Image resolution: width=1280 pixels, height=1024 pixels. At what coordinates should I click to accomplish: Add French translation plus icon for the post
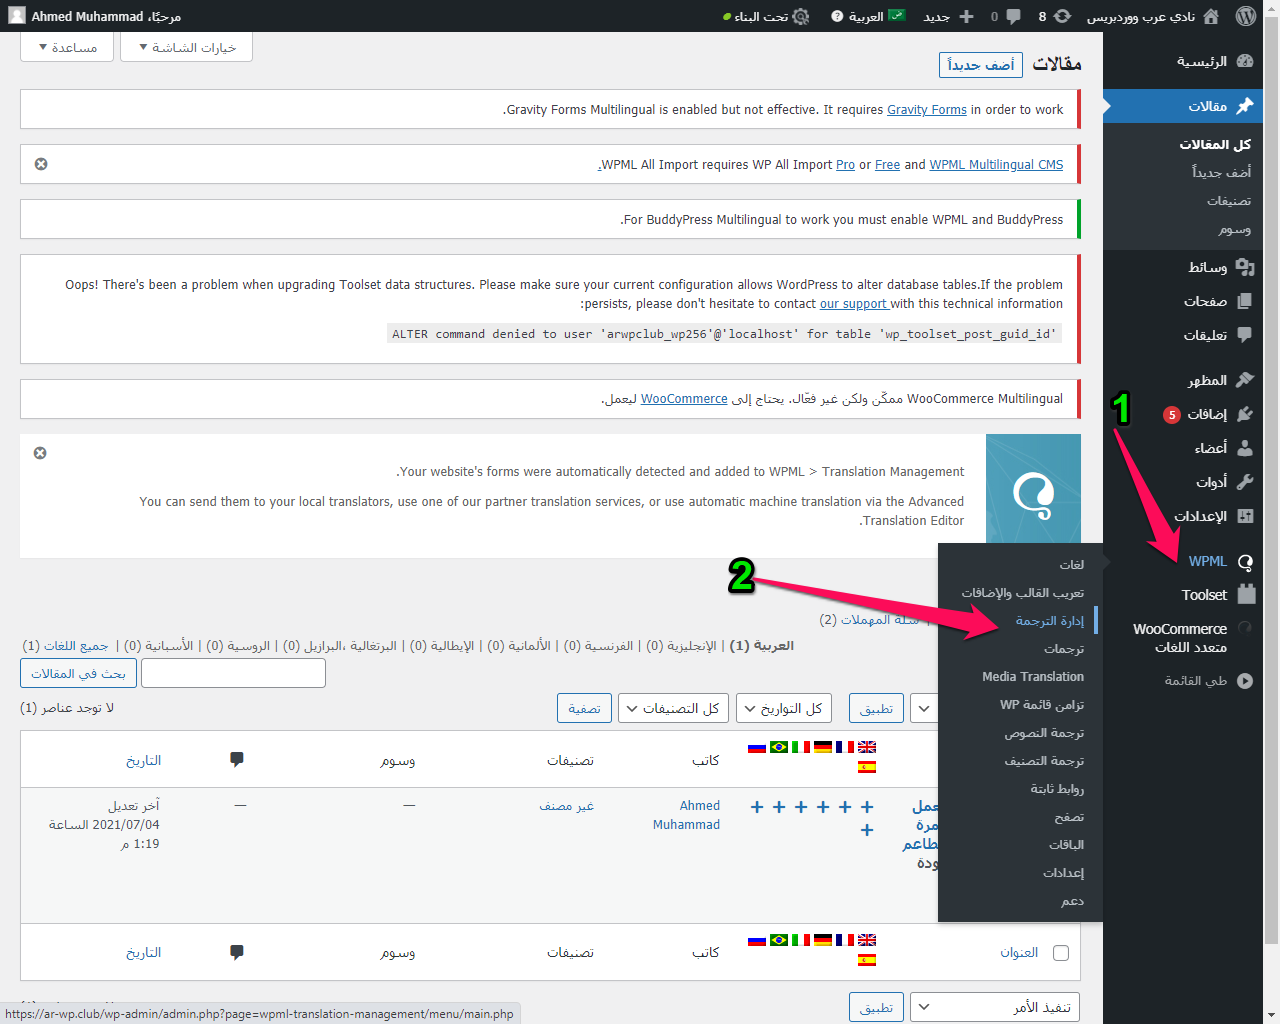pos(845,807)
